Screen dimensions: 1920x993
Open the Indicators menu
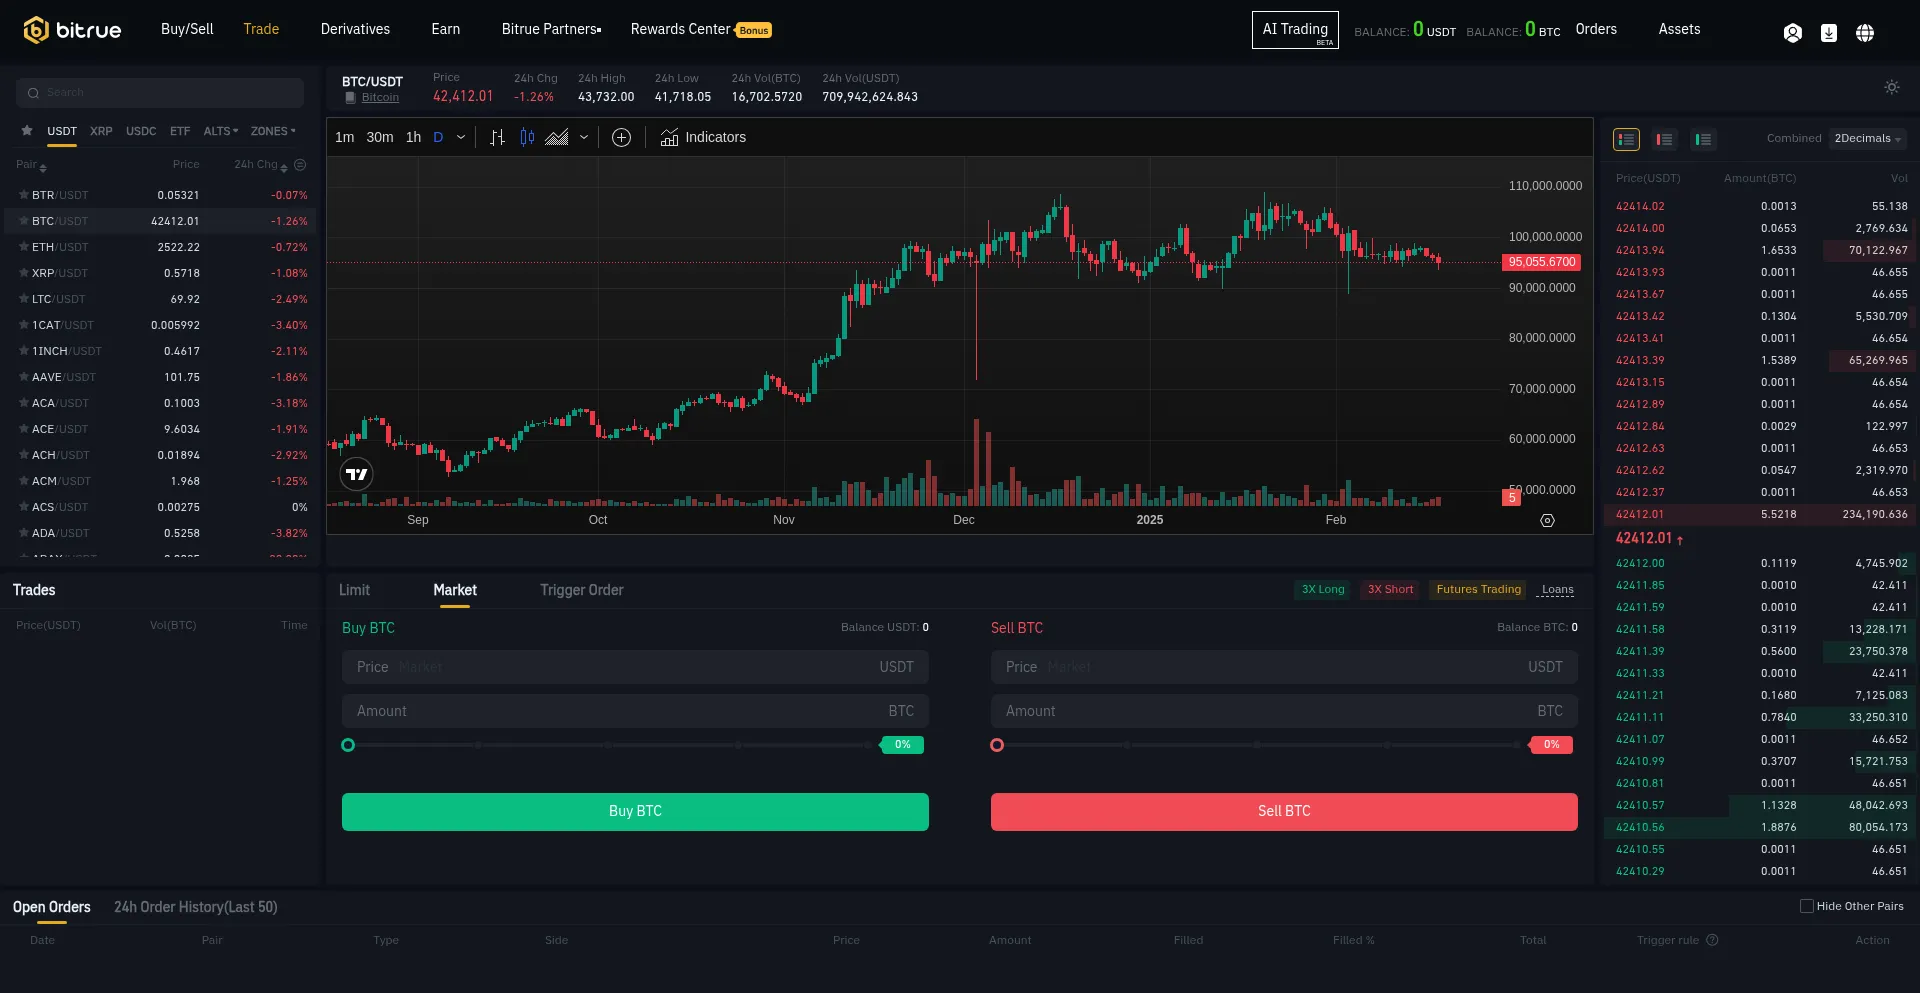tap(703, 137)
